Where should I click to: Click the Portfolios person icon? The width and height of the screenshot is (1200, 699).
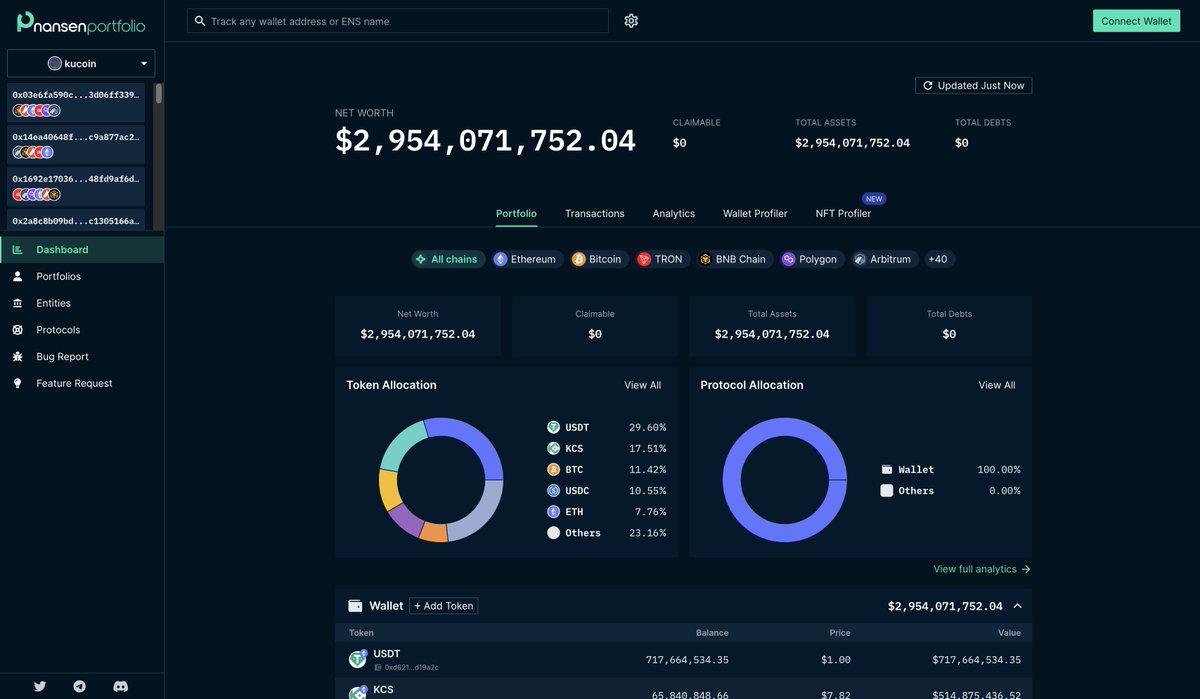pos(17,276)
